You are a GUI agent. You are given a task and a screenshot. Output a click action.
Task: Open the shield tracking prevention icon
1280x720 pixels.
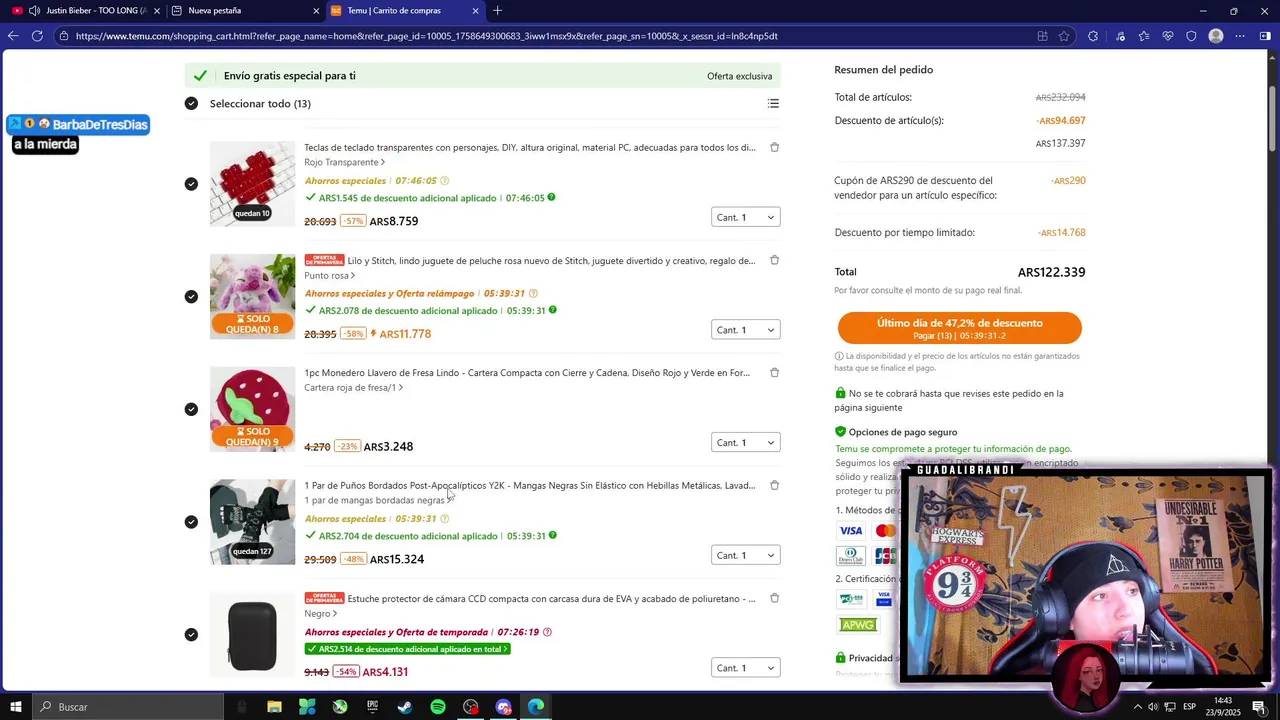click(x=1191, y=36)
